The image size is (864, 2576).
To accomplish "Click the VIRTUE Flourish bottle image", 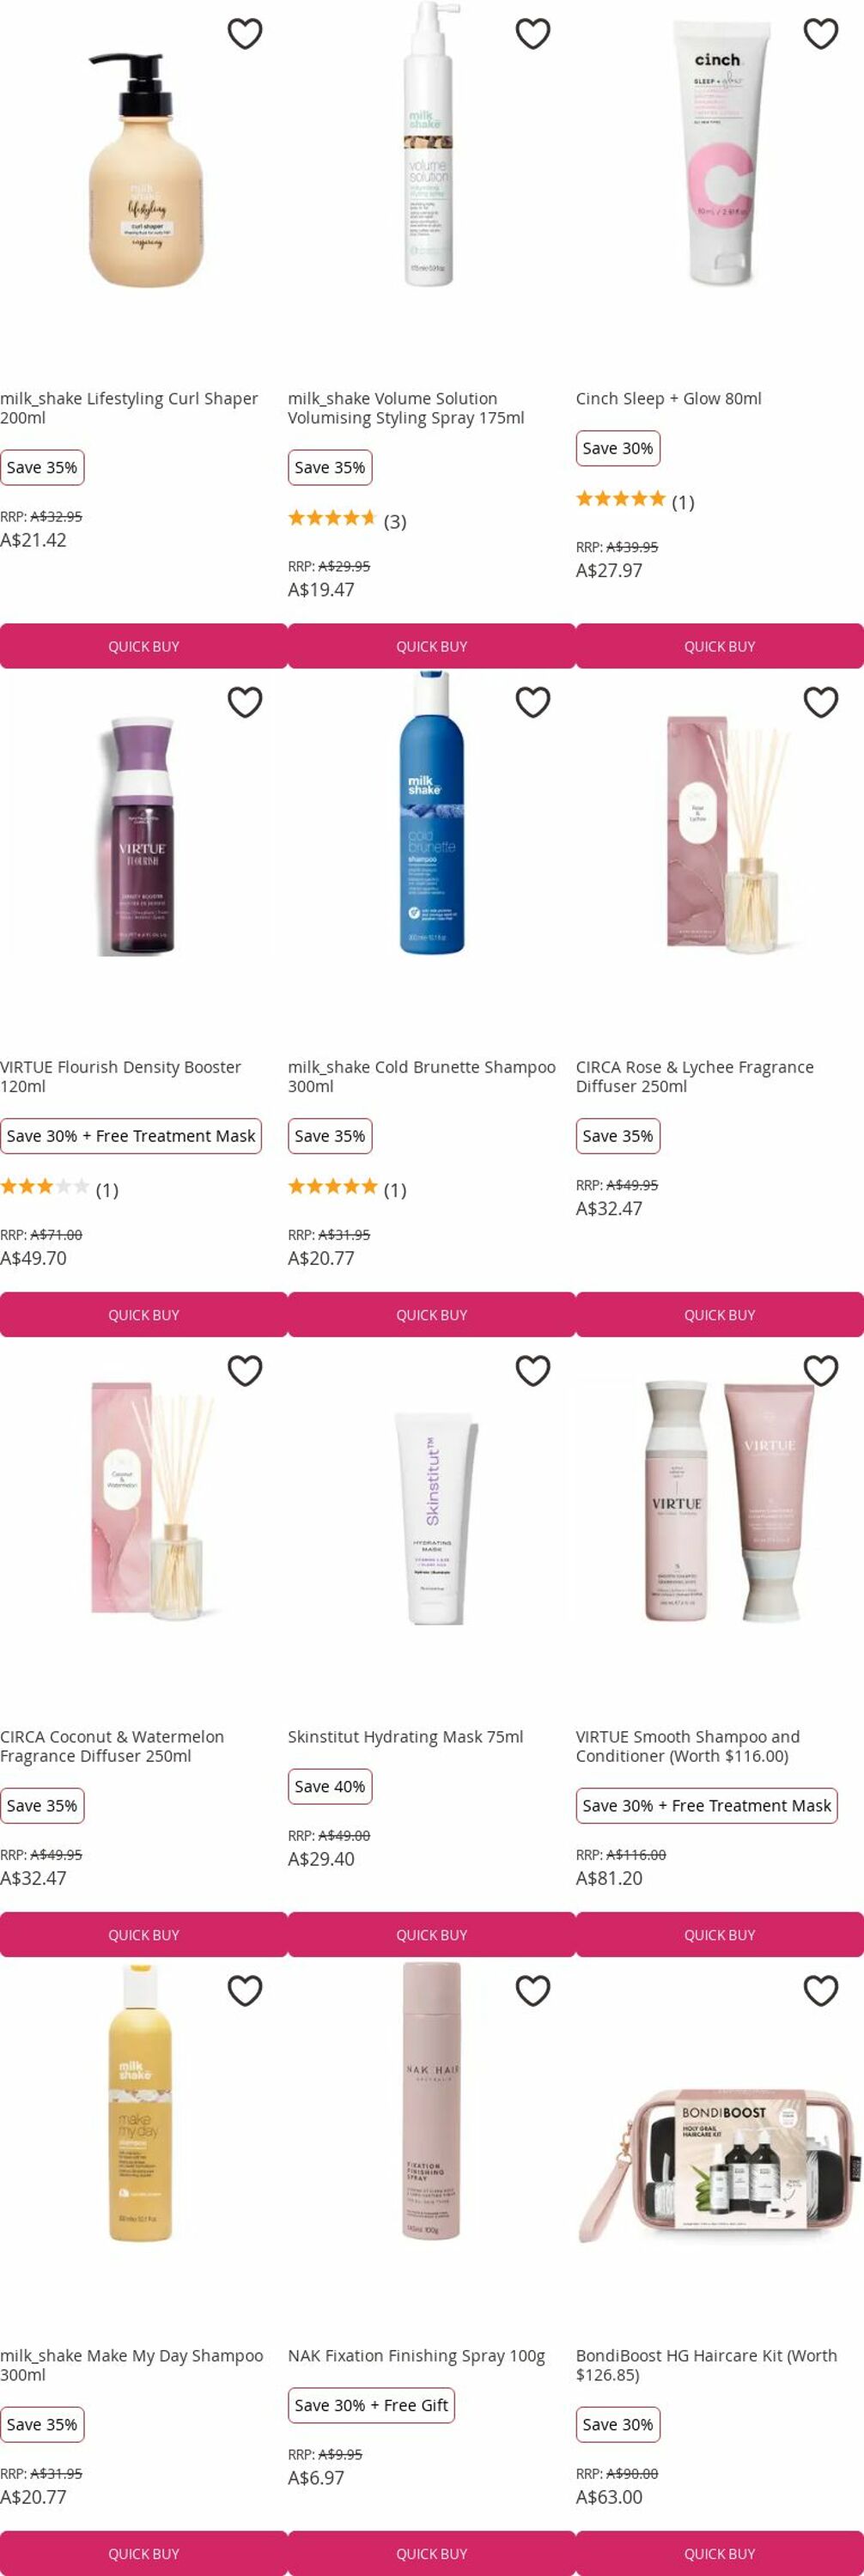I will pos(144,835).
